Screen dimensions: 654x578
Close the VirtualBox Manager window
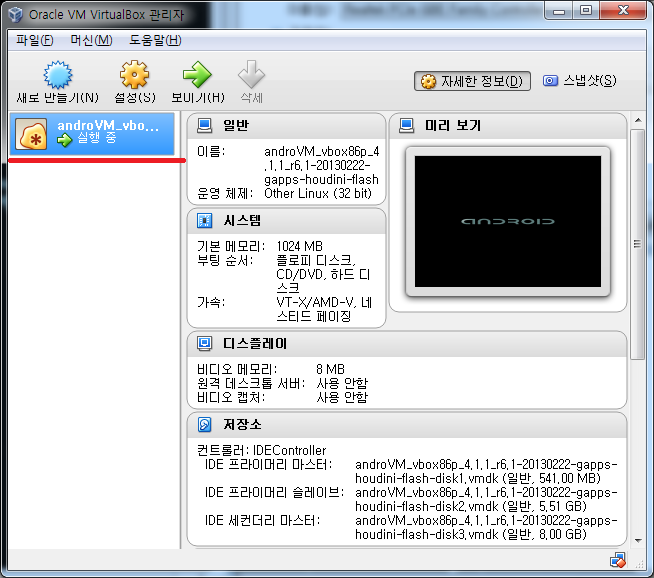pos(623,11)
